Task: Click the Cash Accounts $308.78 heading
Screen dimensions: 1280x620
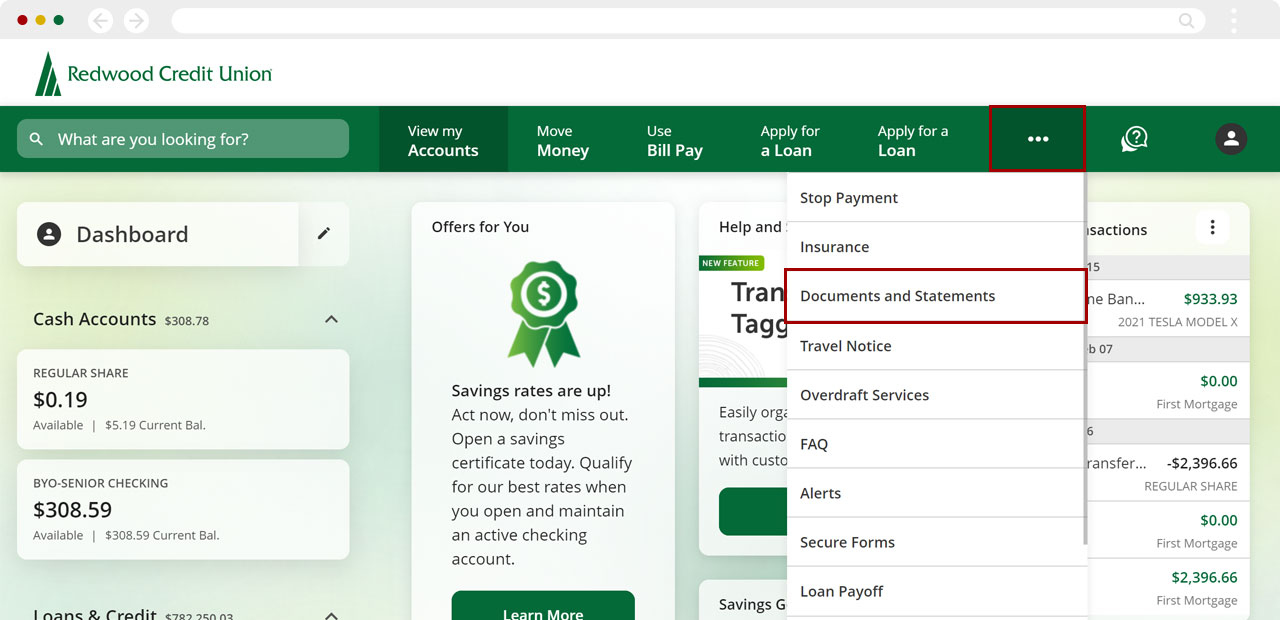Action: [x=121, y=319]
